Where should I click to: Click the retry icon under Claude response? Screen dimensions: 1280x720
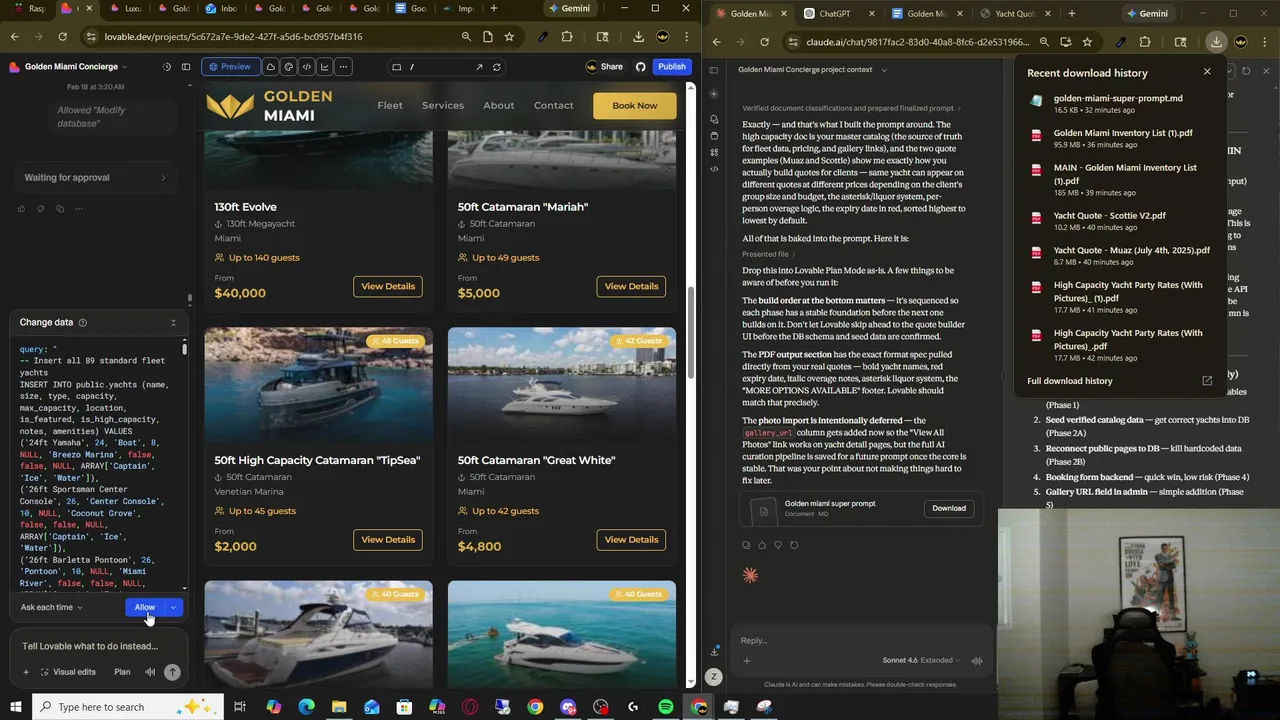click(x=794, y=545)
